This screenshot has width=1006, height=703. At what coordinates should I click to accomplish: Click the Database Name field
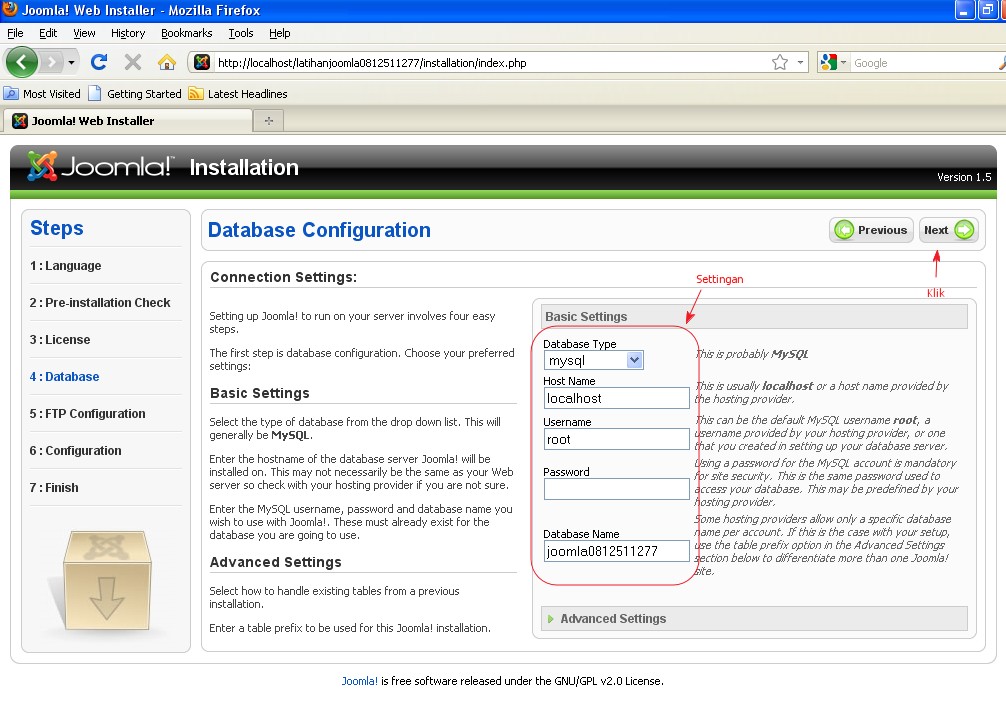617,551
